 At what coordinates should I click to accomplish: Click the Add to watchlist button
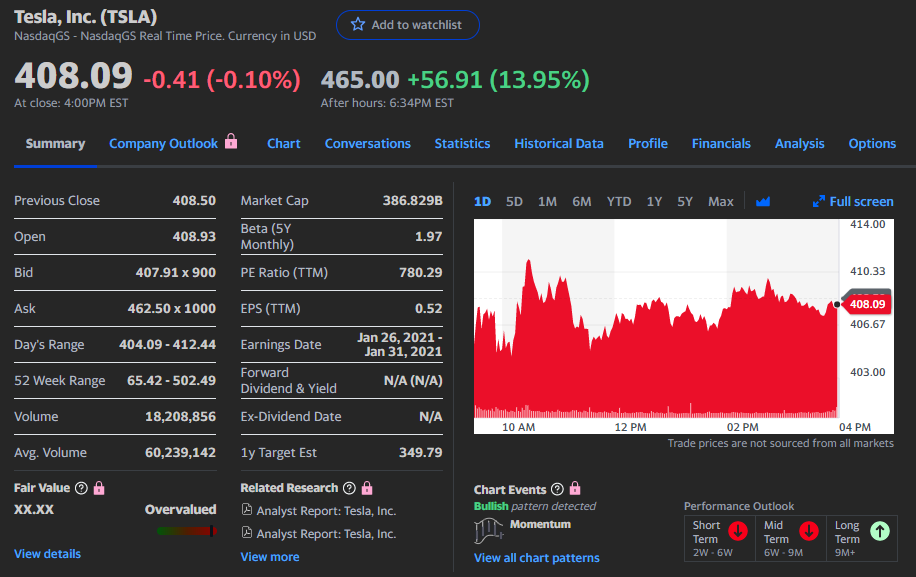tap(408, 25)
